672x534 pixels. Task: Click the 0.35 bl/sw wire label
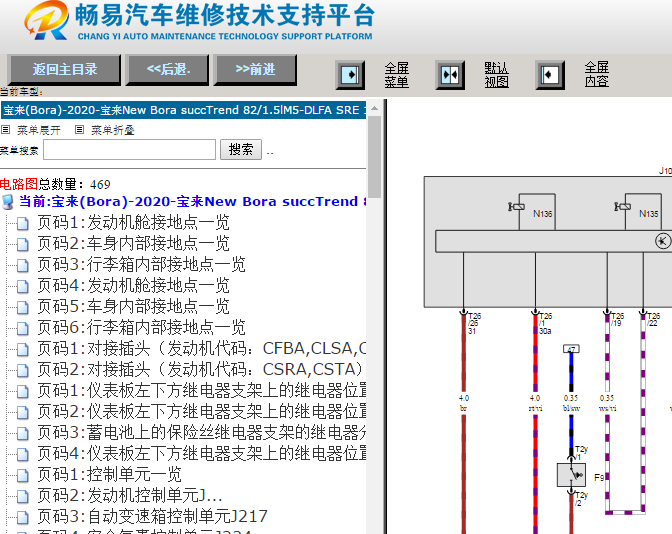coord(571,403)
